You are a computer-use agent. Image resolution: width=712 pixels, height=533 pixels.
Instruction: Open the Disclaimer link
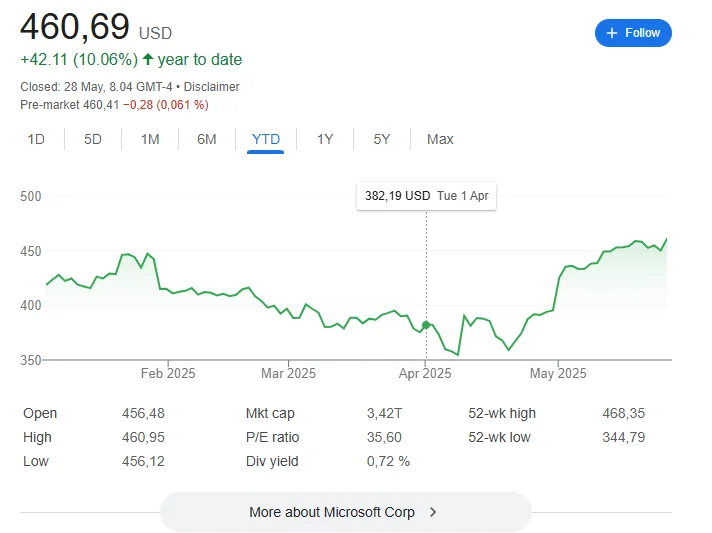(x=210, y=87)
